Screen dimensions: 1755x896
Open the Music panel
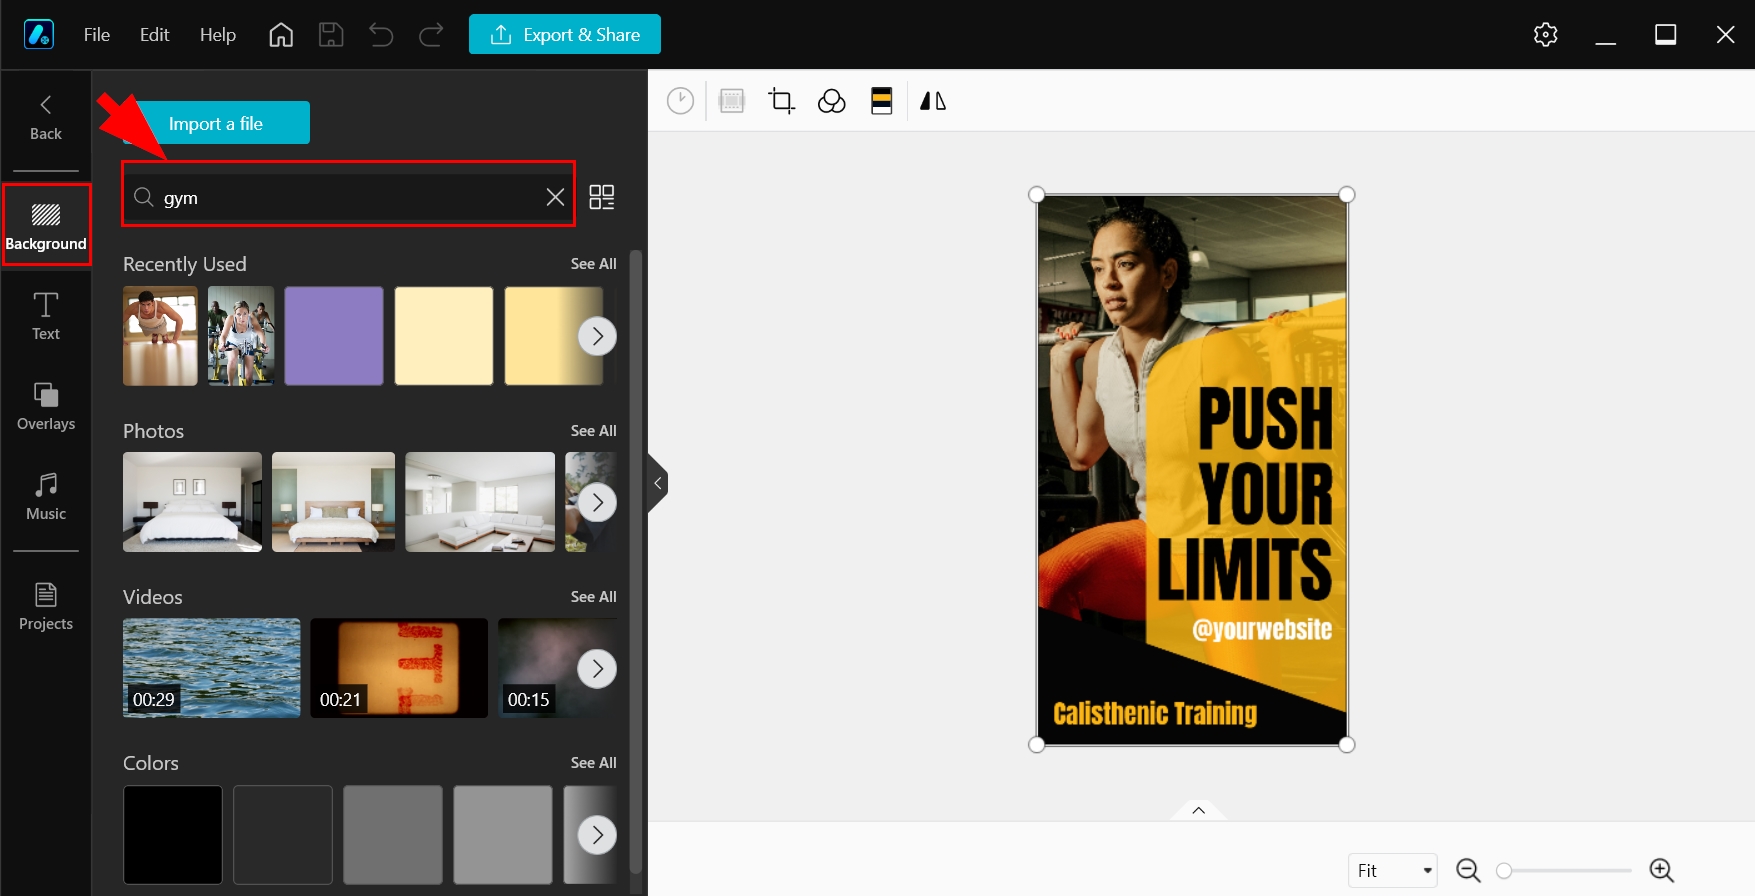(46, 496)
